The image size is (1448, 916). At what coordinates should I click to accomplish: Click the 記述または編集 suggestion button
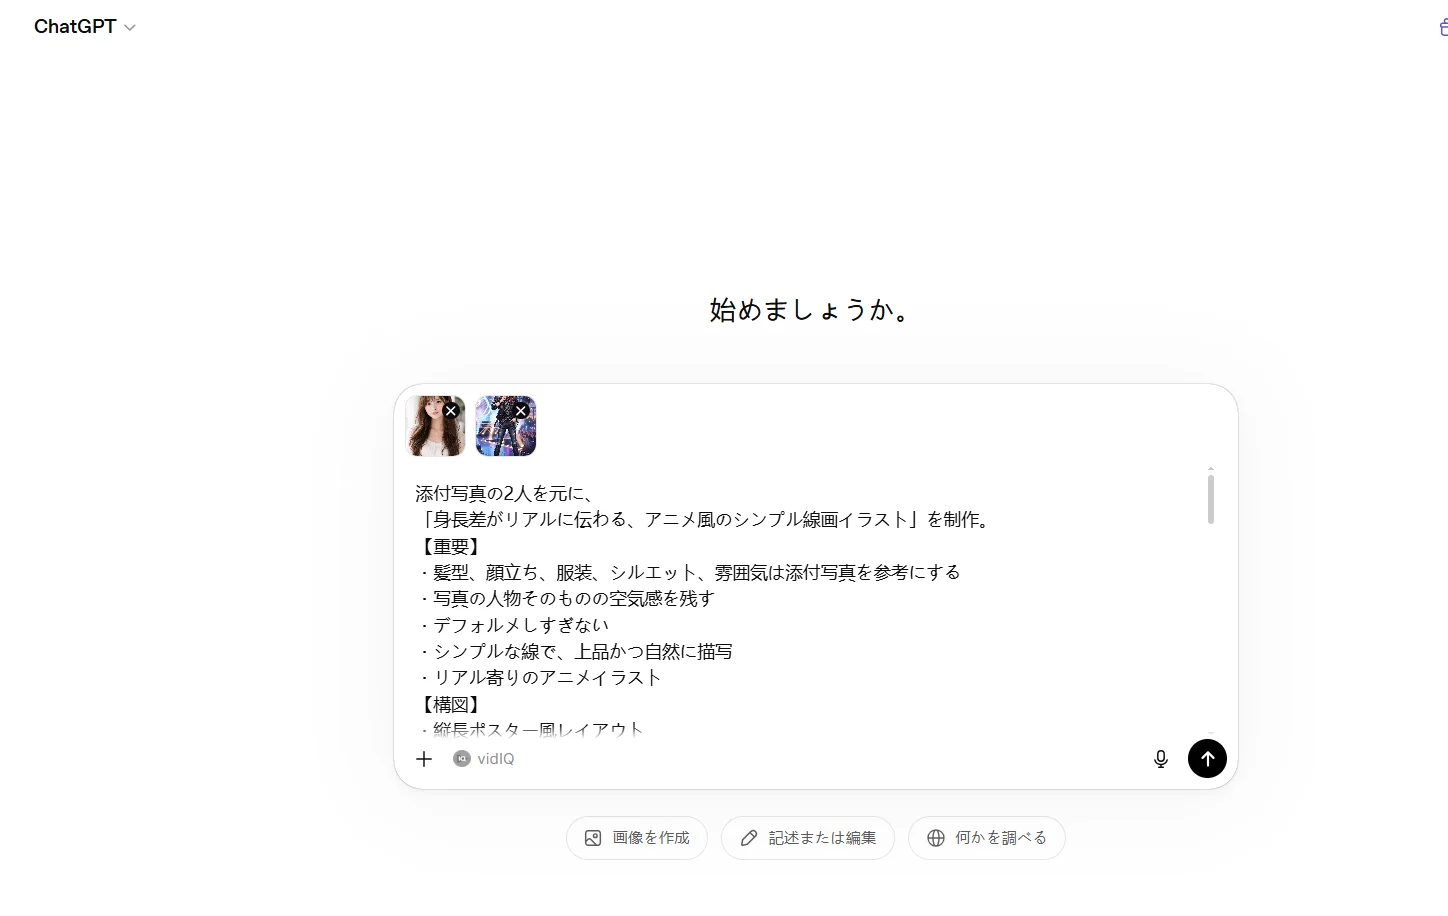click(808, 838)
